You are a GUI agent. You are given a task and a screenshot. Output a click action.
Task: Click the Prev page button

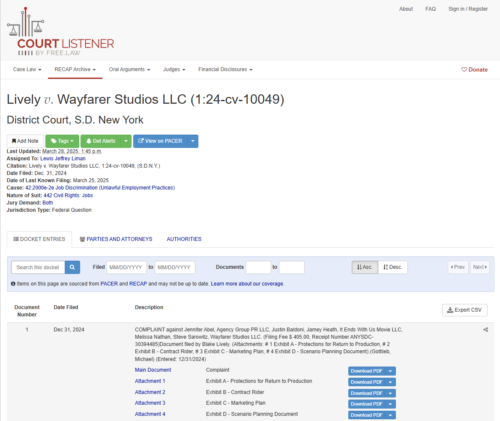[458, 267]
